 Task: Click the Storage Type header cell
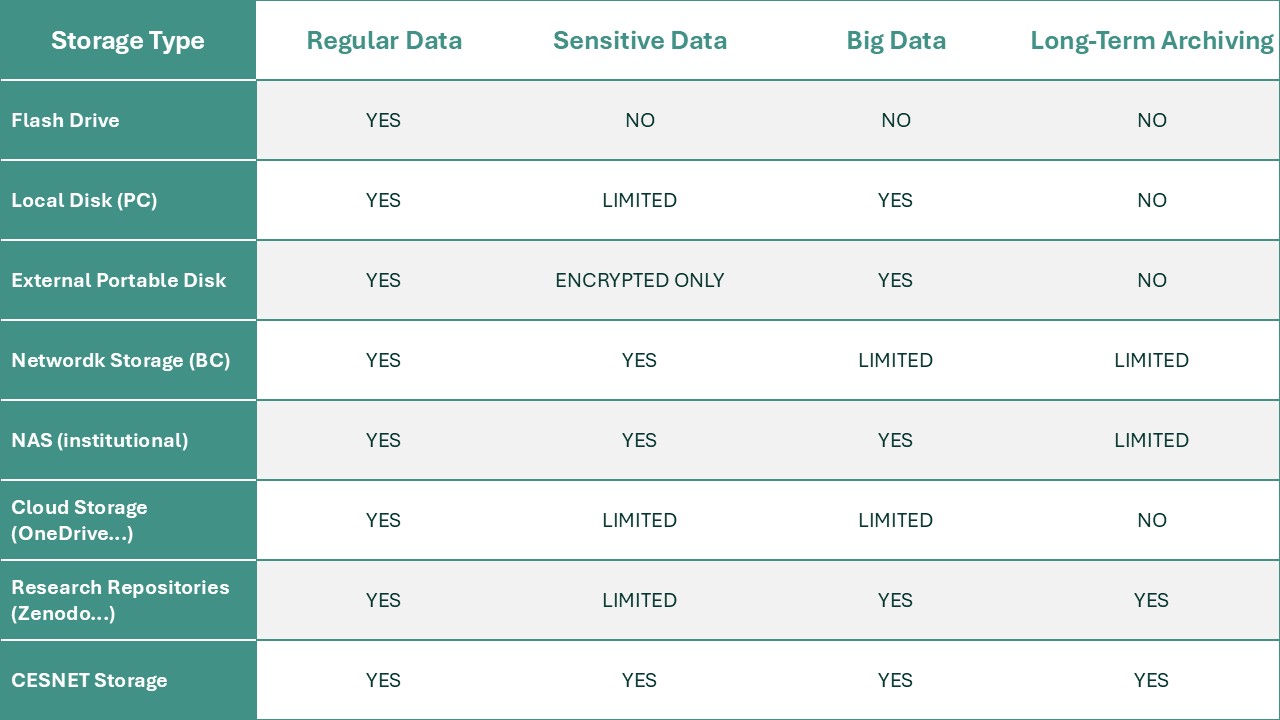(127, 41)
